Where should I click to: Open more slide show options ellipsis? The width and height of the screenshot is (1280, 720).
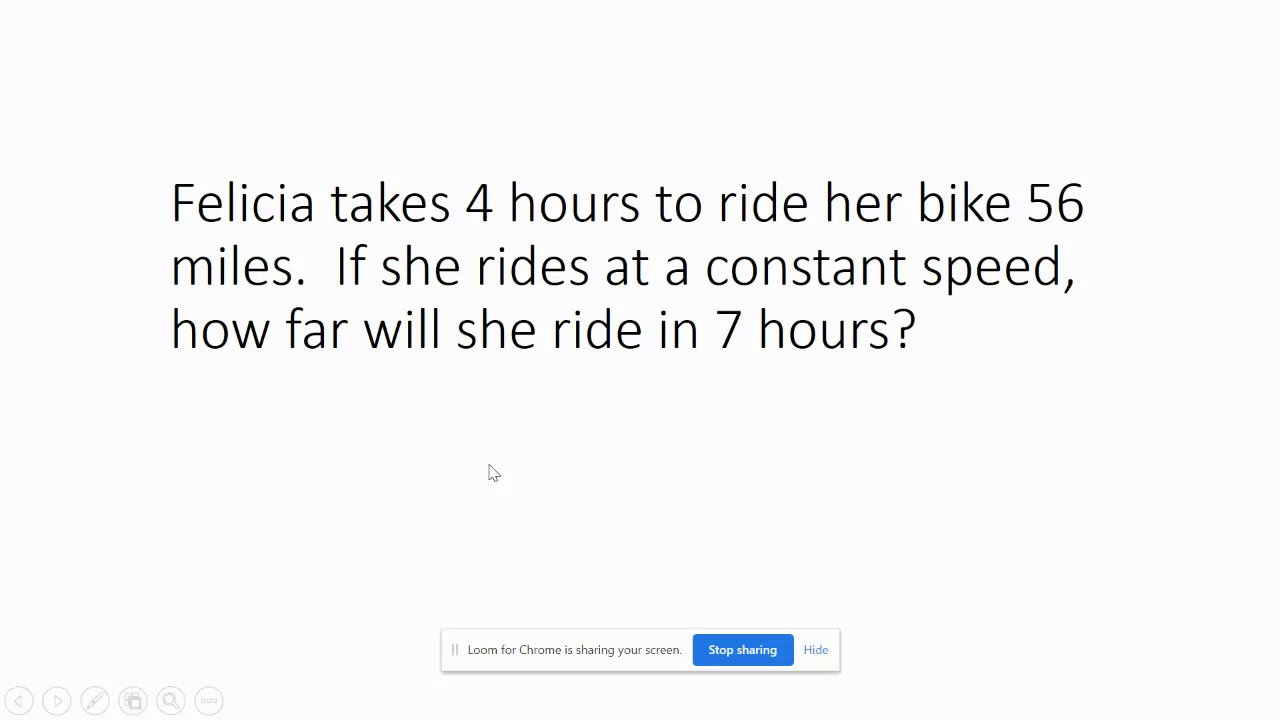pos(208,701)
